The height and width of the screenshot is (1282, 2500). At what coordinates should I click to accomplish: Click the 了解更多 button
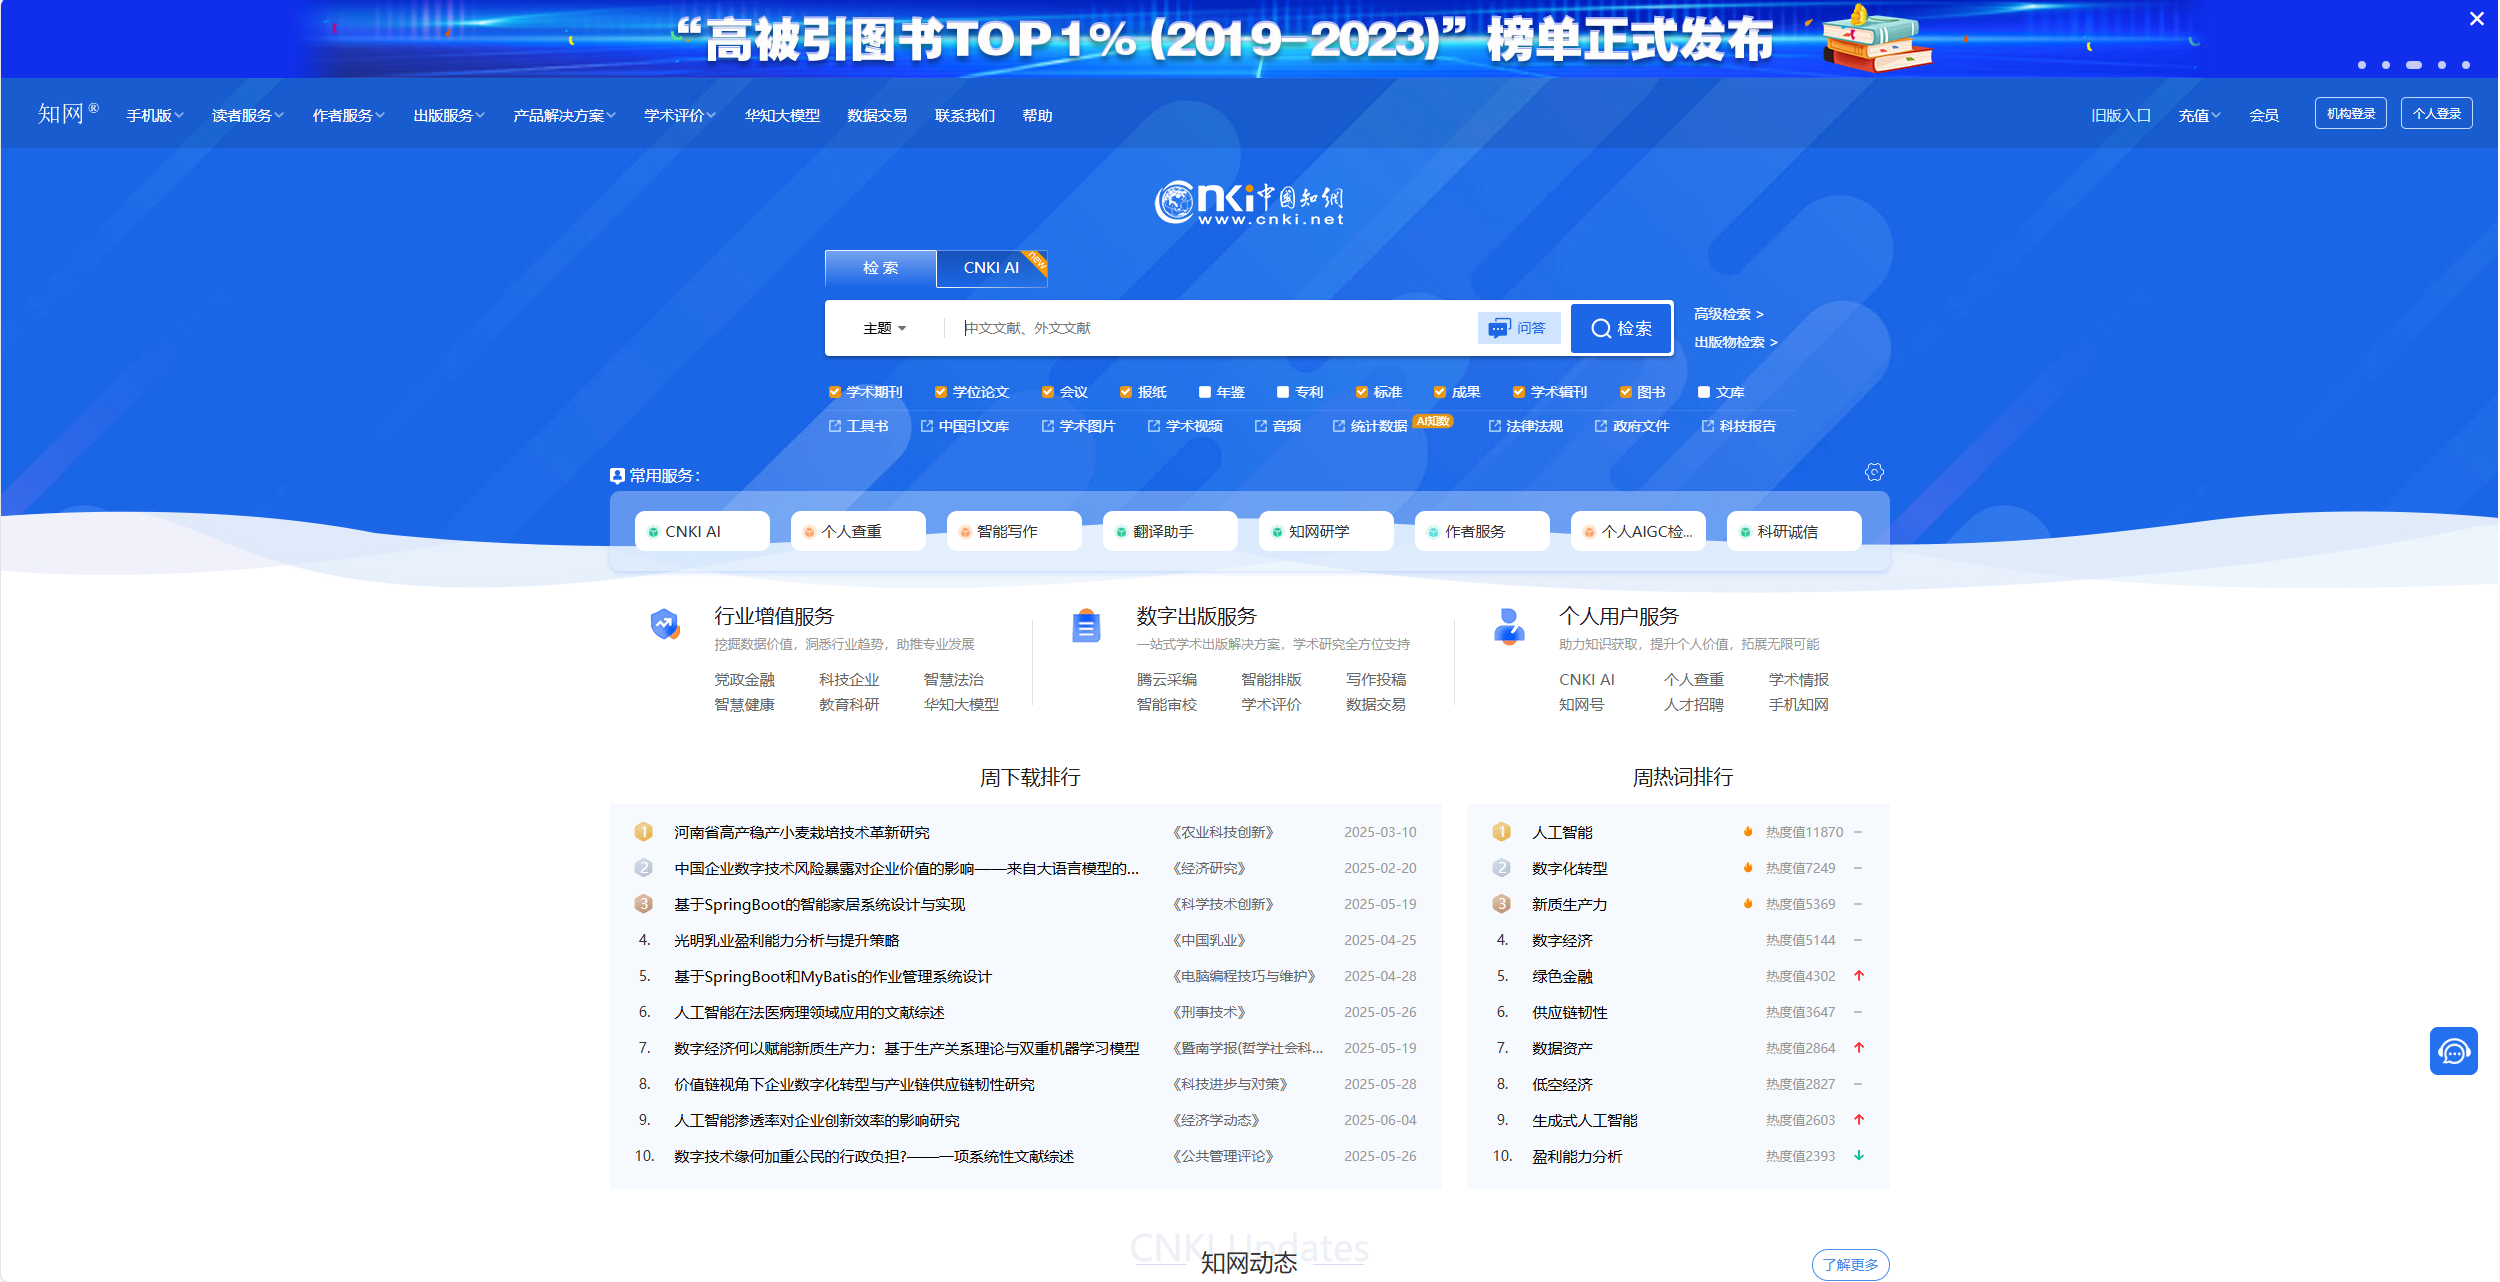coord(1850,1265)
